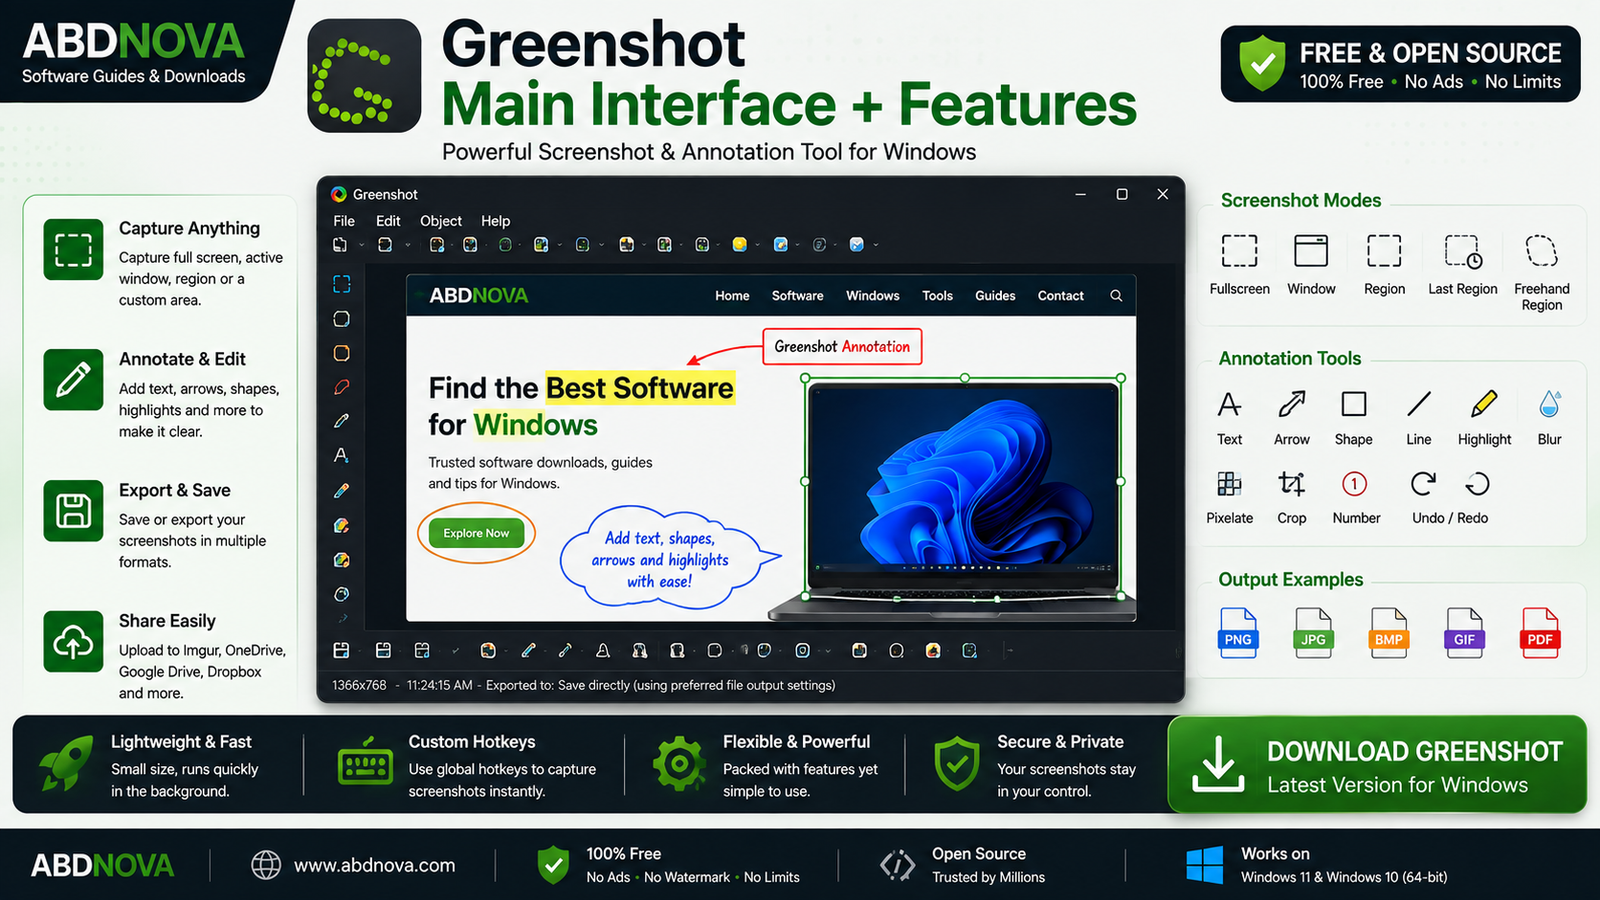Select the letter A text tool in Greenshot sidebar
Image resolution: width=1600 pixels, height=900 pixels.
[x=341, y=455]
